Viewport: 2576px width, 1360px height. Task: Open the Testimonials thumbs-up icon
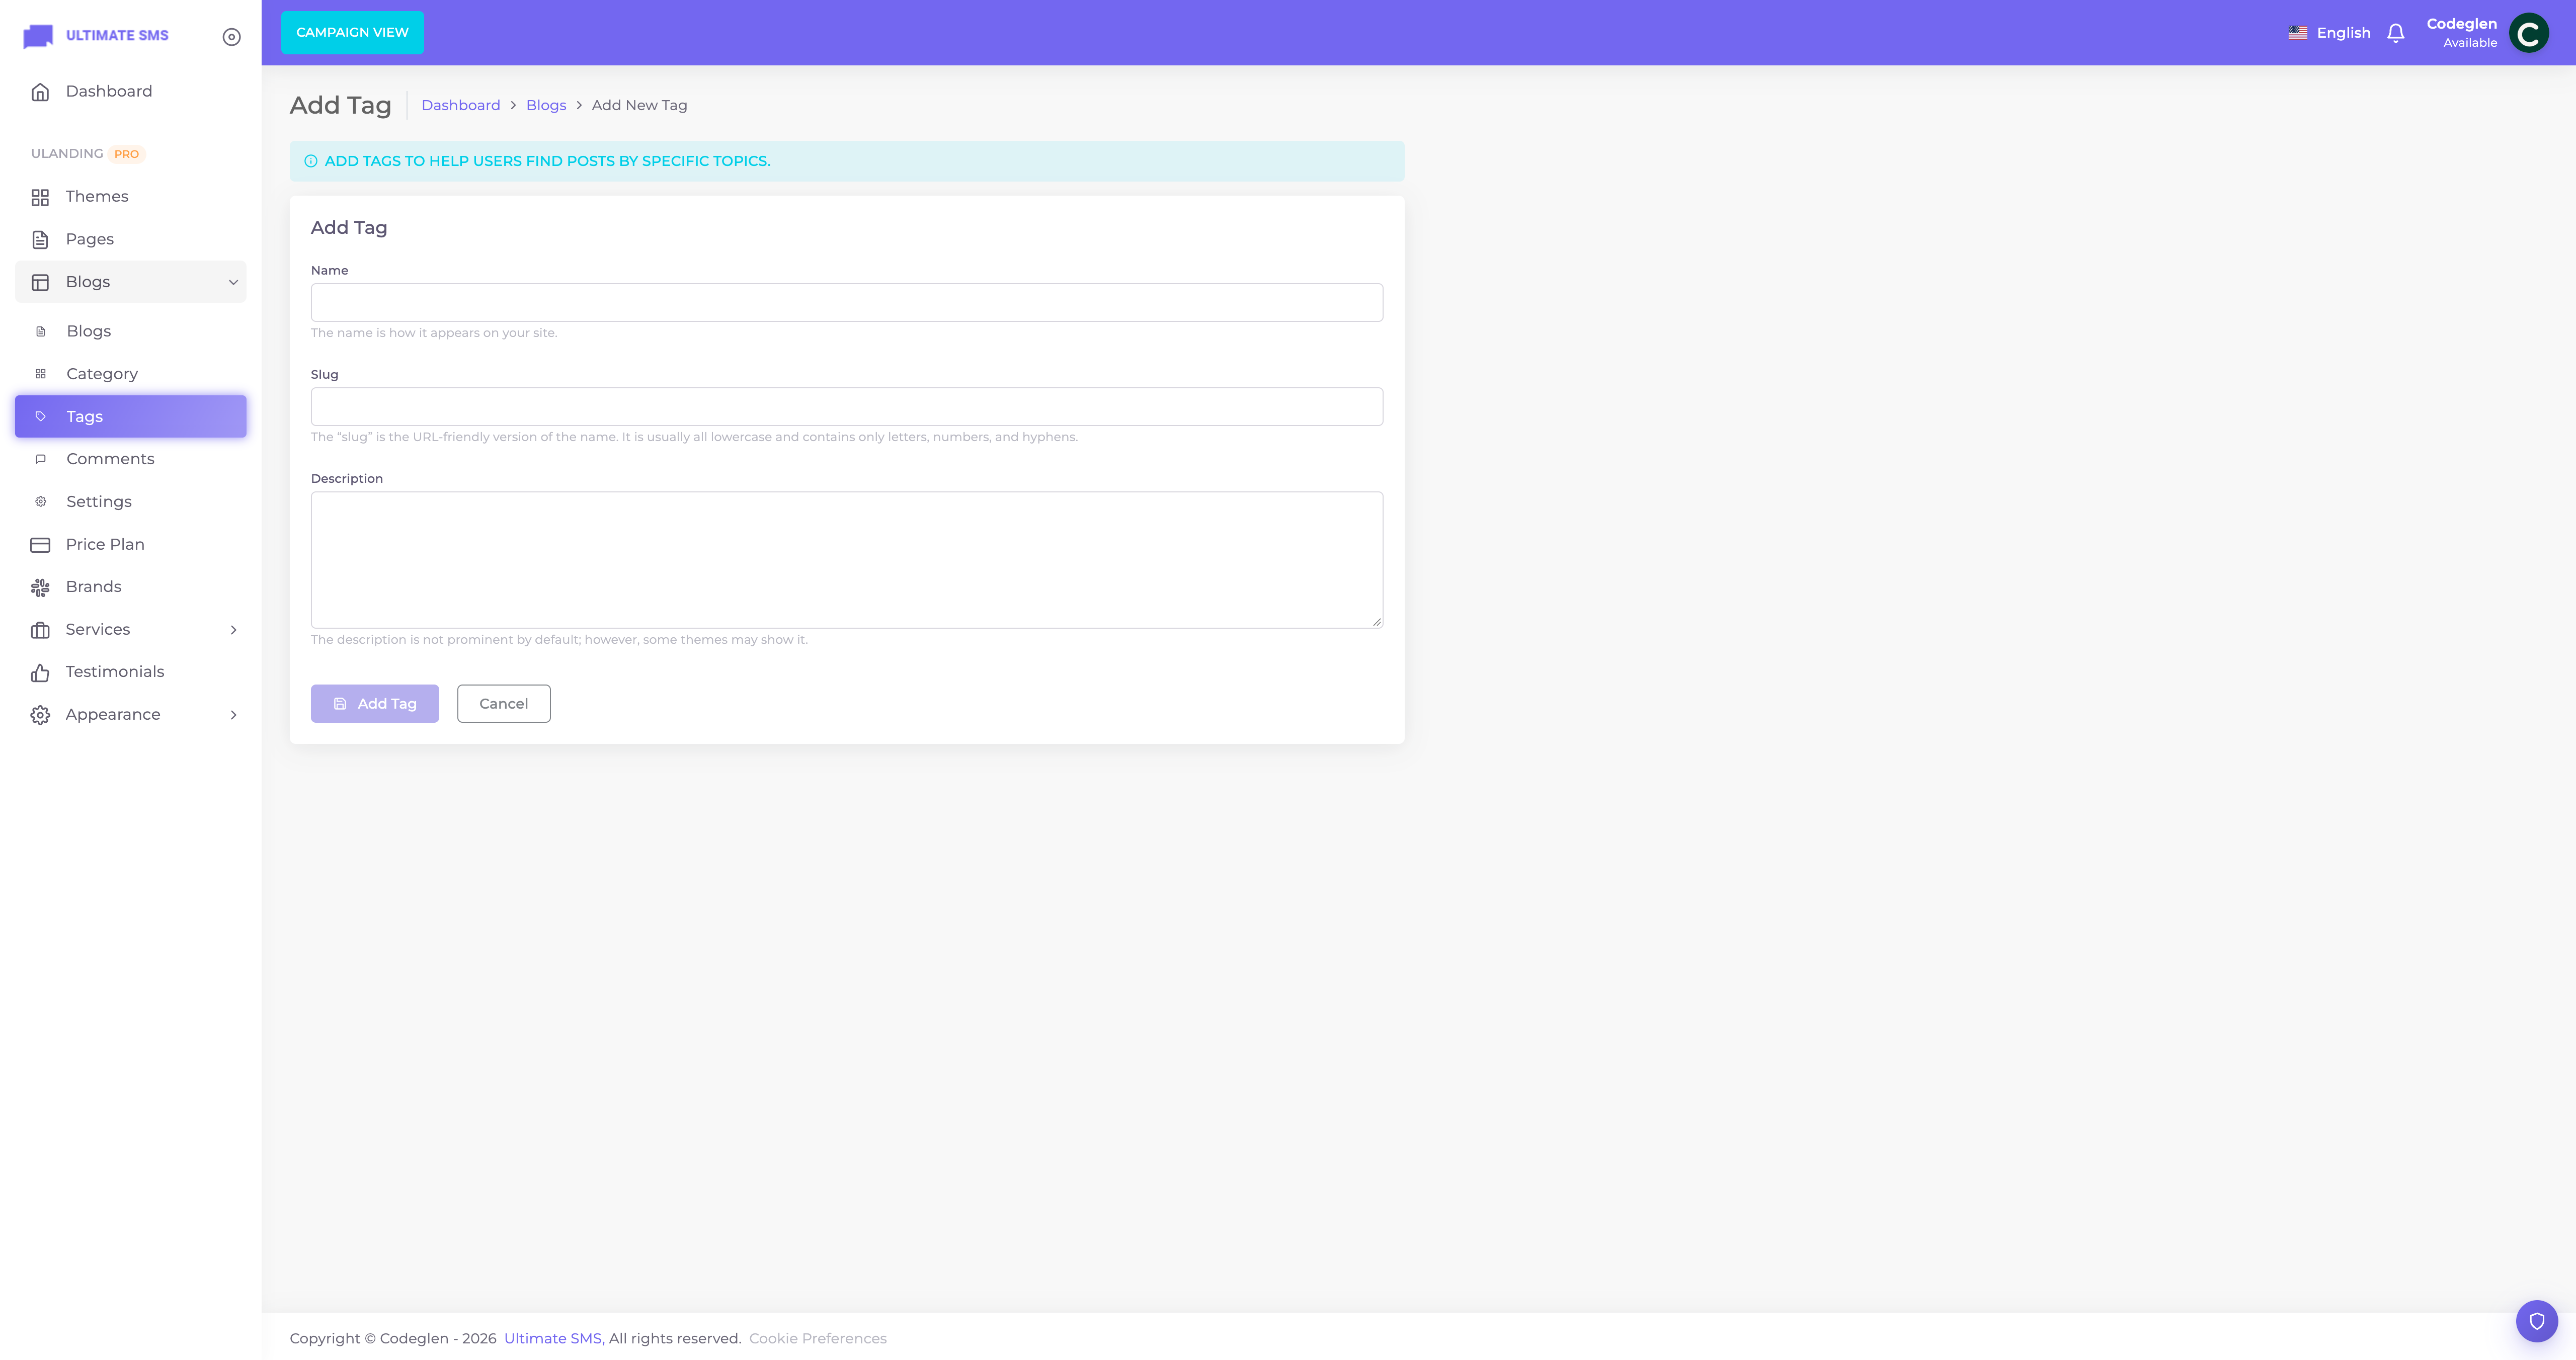point(40,673)
